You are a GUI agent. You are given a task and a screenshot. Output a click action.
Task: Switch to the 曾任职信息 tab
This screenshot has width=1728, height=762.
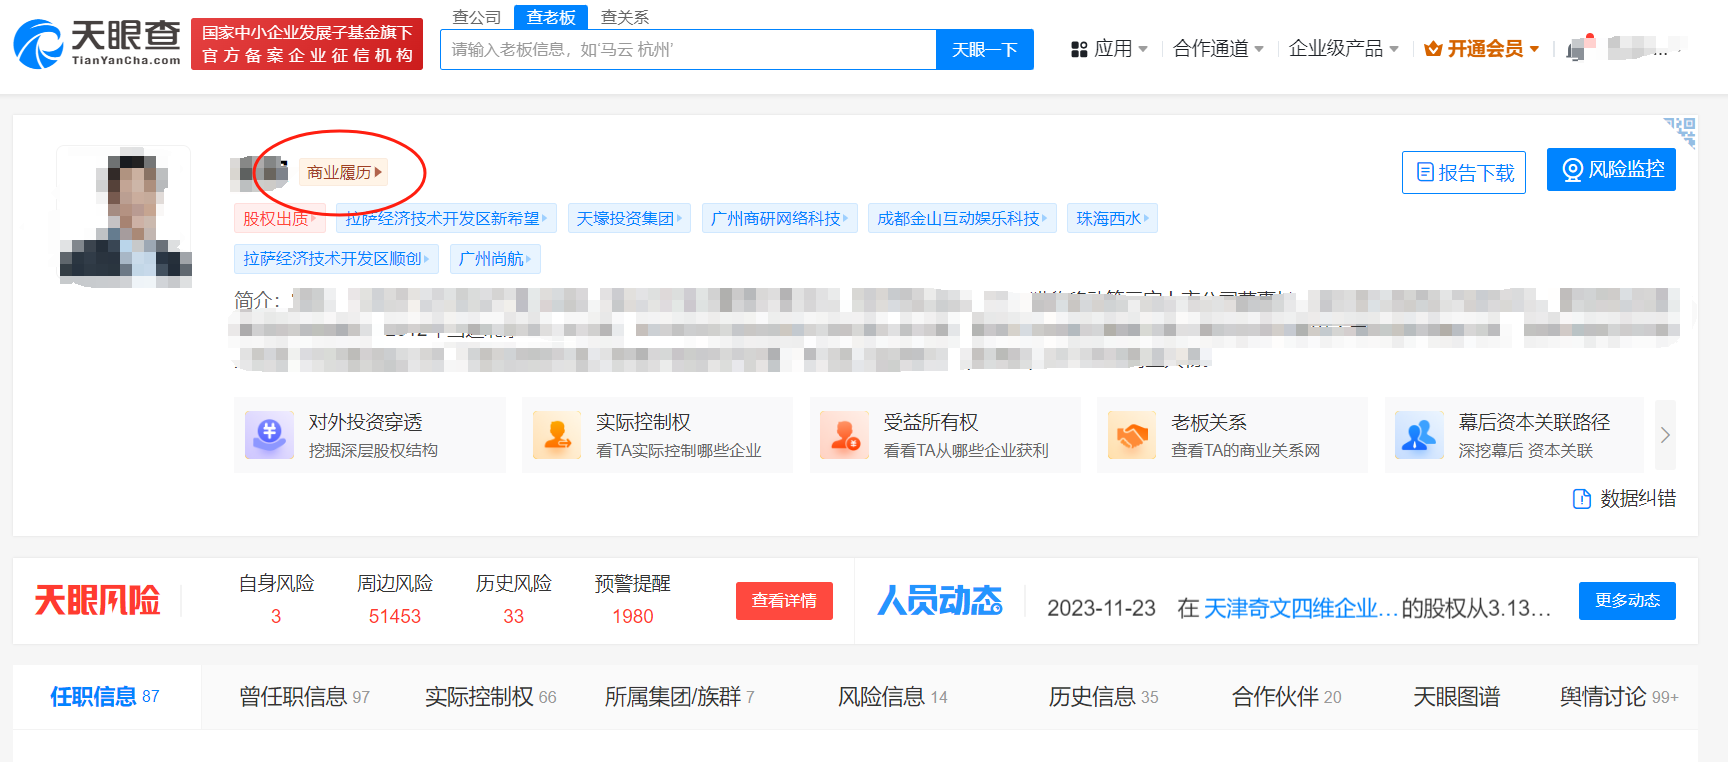pyautogui.click(x=304, y=697)
